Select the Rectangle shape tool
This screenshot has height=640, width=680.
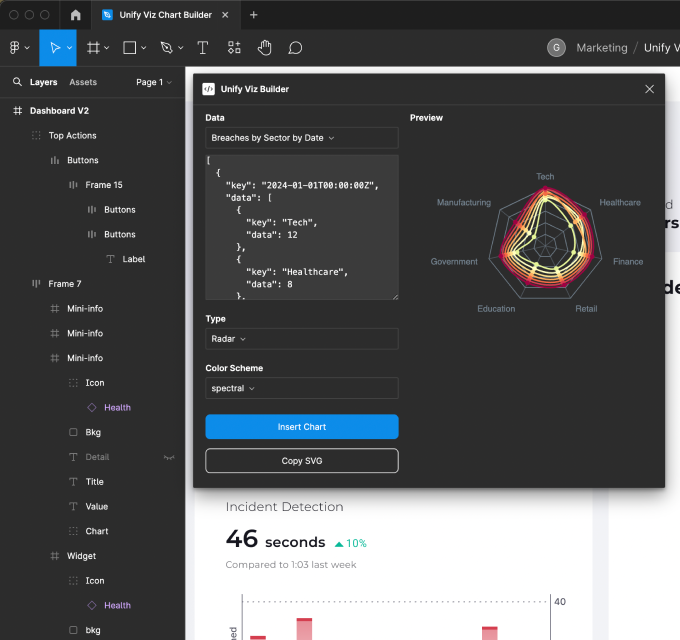tap(130, 47)
